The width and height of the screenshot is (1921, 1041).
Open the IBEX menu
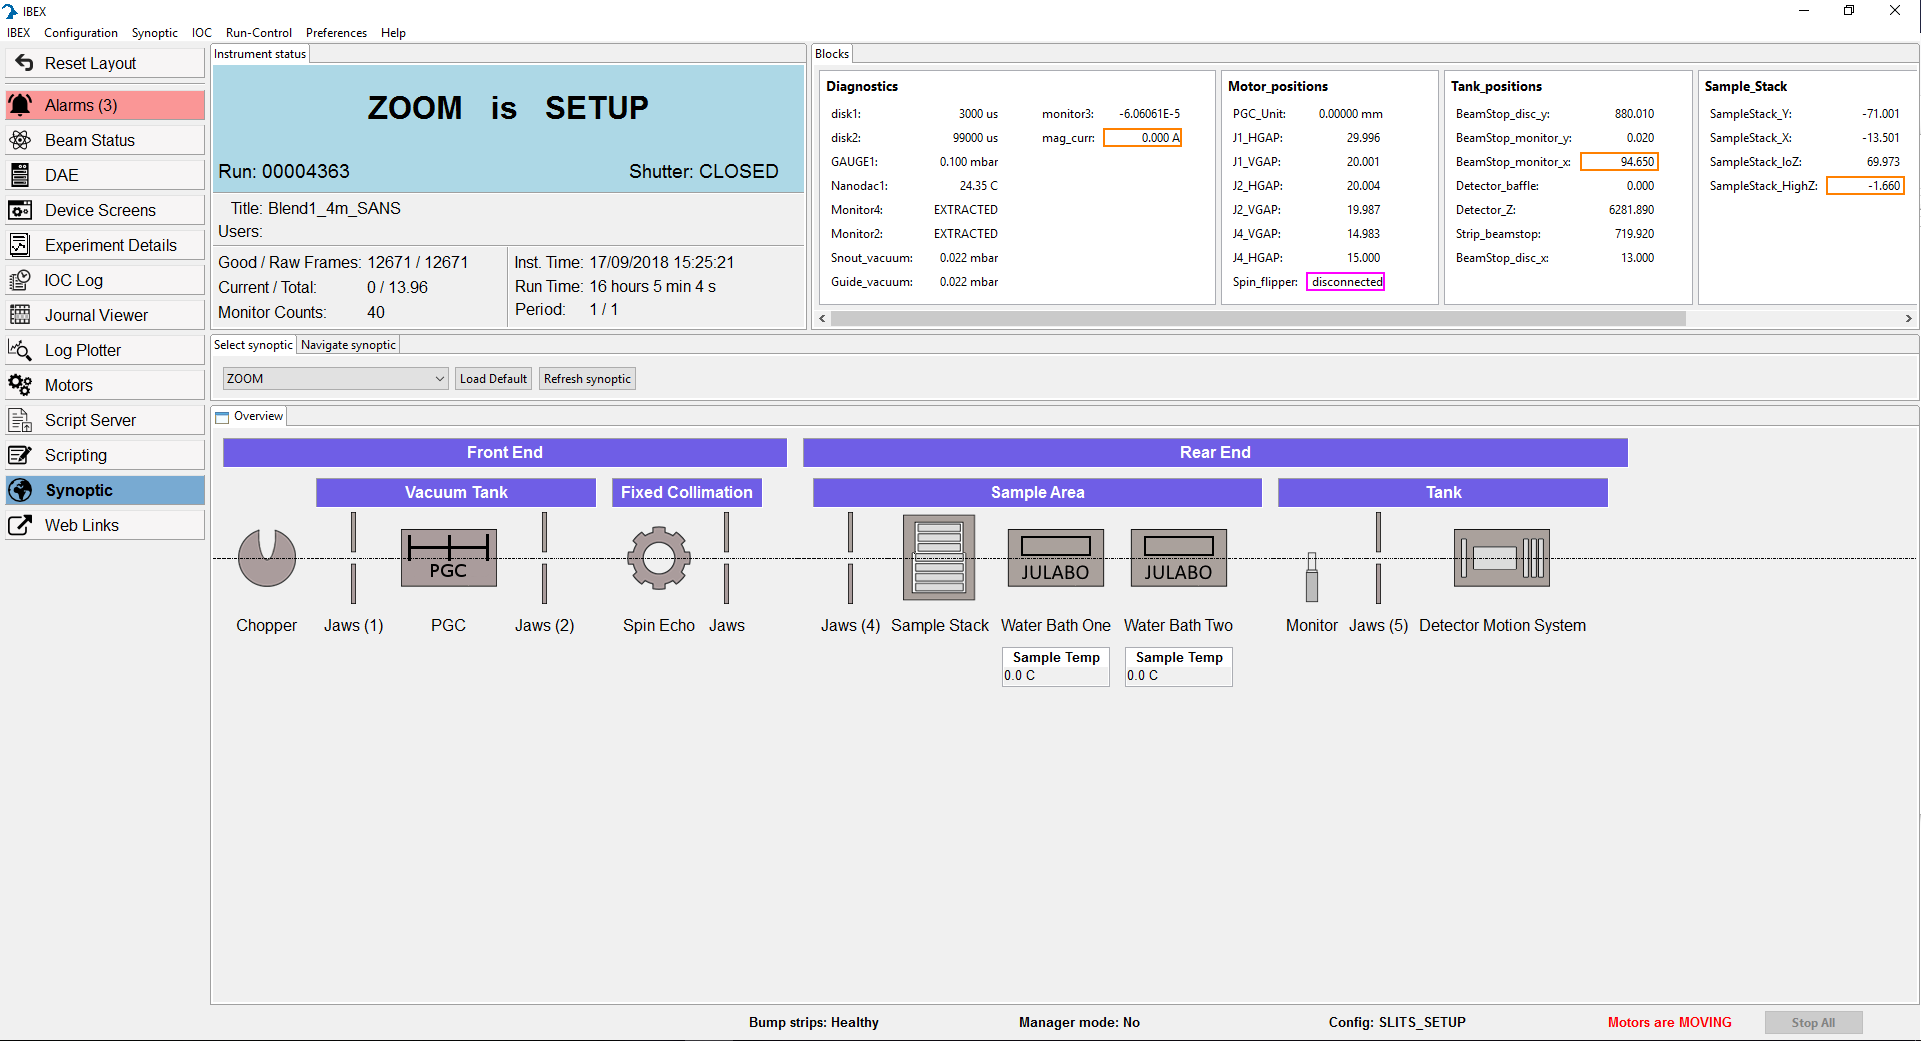click(19, 33)
